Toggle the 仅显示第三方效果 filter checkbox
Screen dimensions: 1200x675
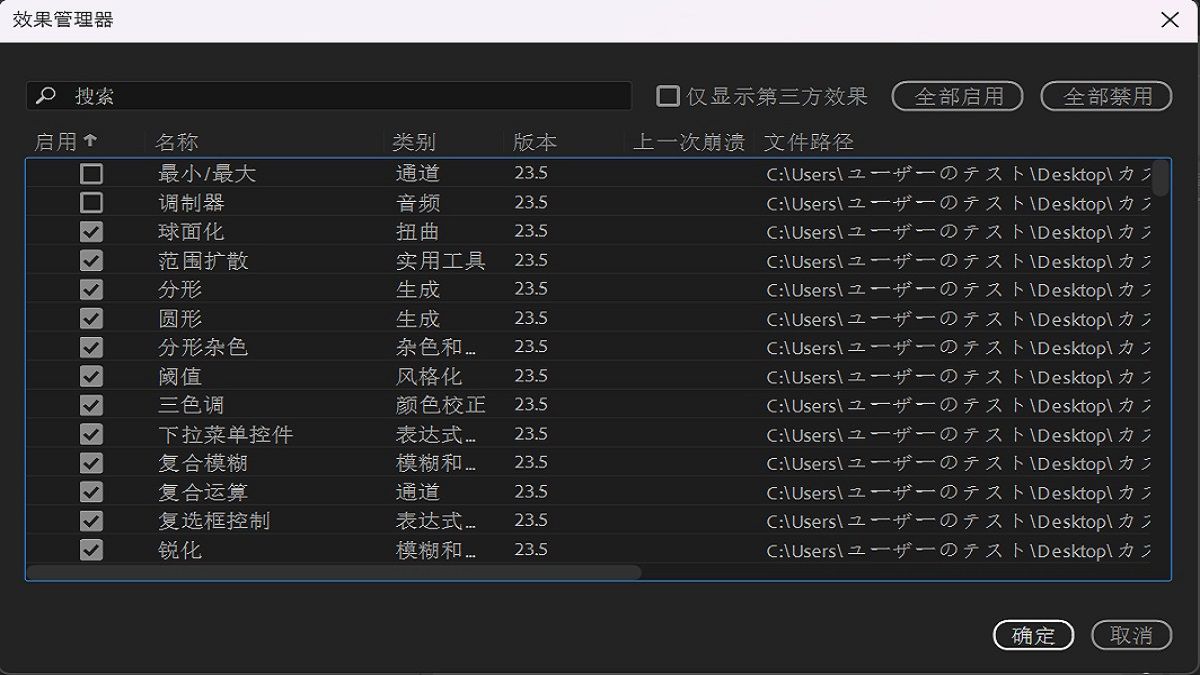[x=666, y=96]
